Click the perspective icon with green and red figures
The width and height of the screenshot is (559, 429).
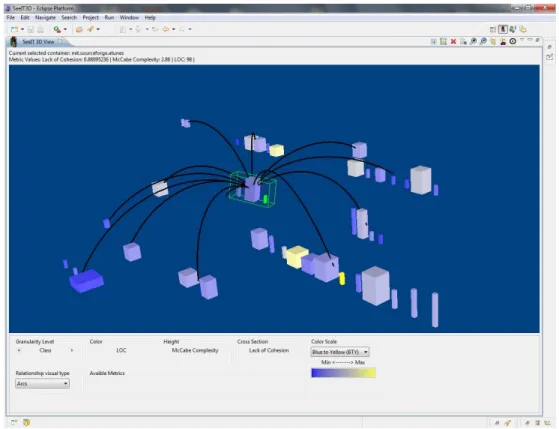(513, 29)
